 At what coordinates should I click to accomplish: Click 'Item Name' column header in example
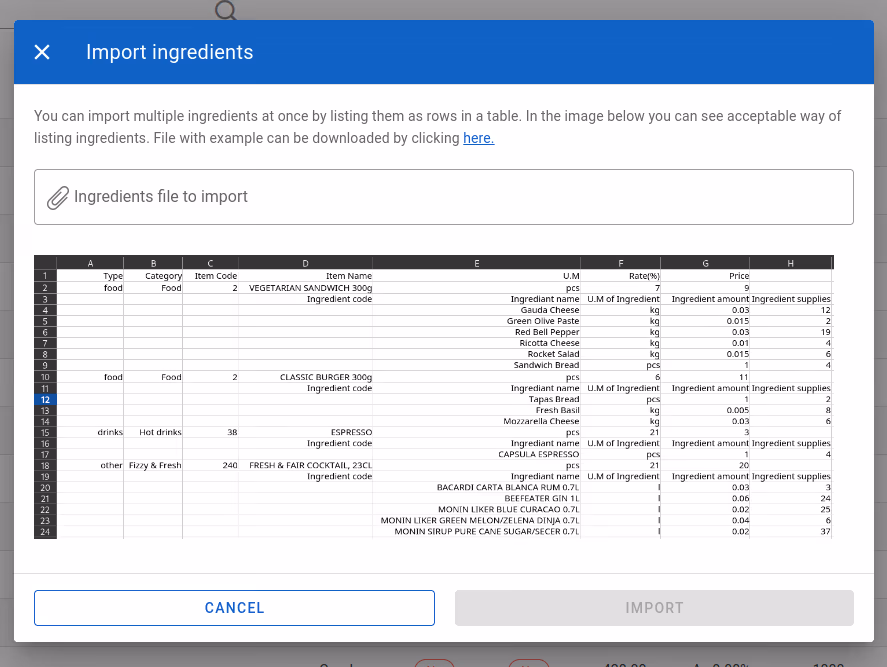pyautogui.click(x=349, y=276)
